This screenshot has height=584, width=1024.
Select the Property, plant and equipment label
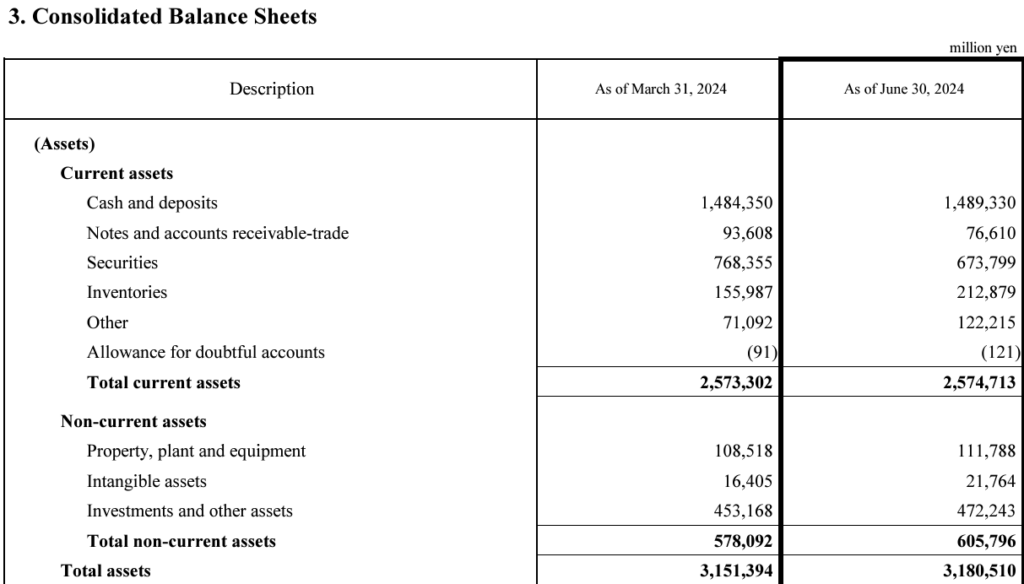(x=196, y=451)
